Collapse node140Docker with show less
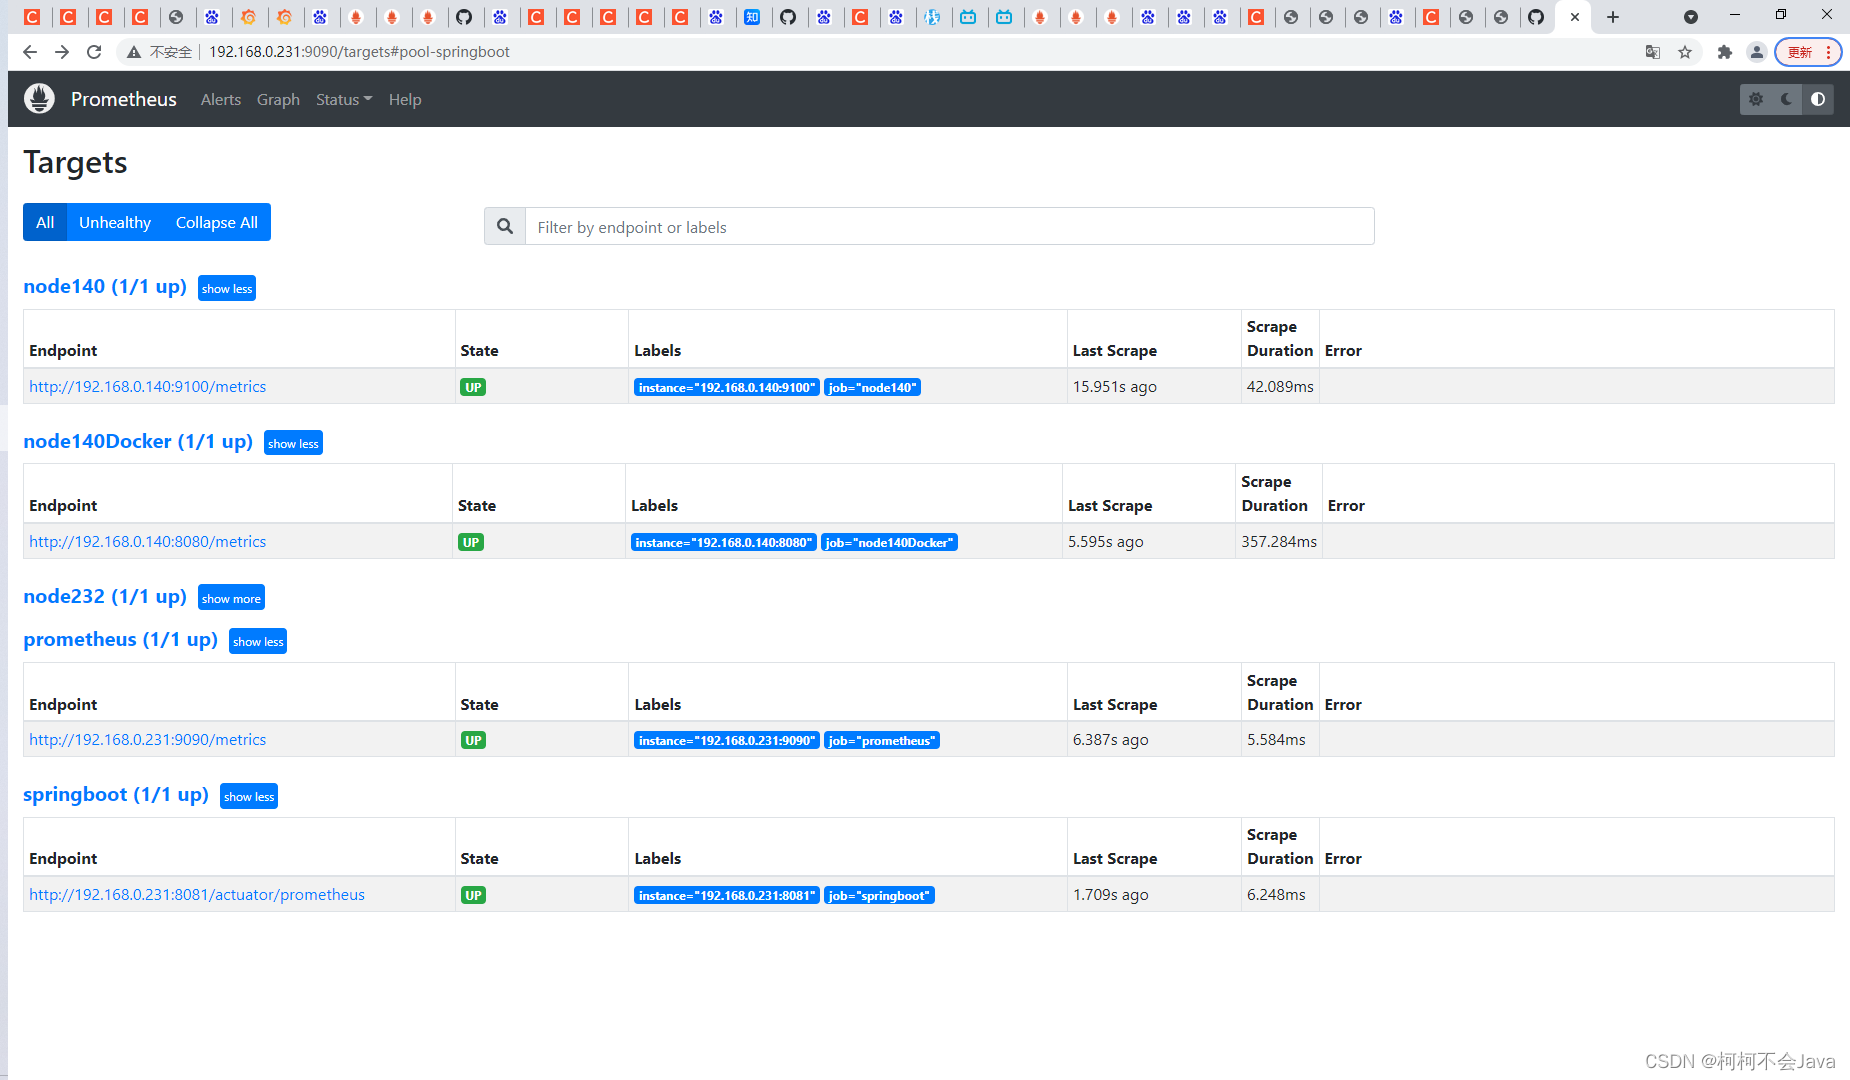This screenshot has width=1850, height=1080. (x=293, y=443)
